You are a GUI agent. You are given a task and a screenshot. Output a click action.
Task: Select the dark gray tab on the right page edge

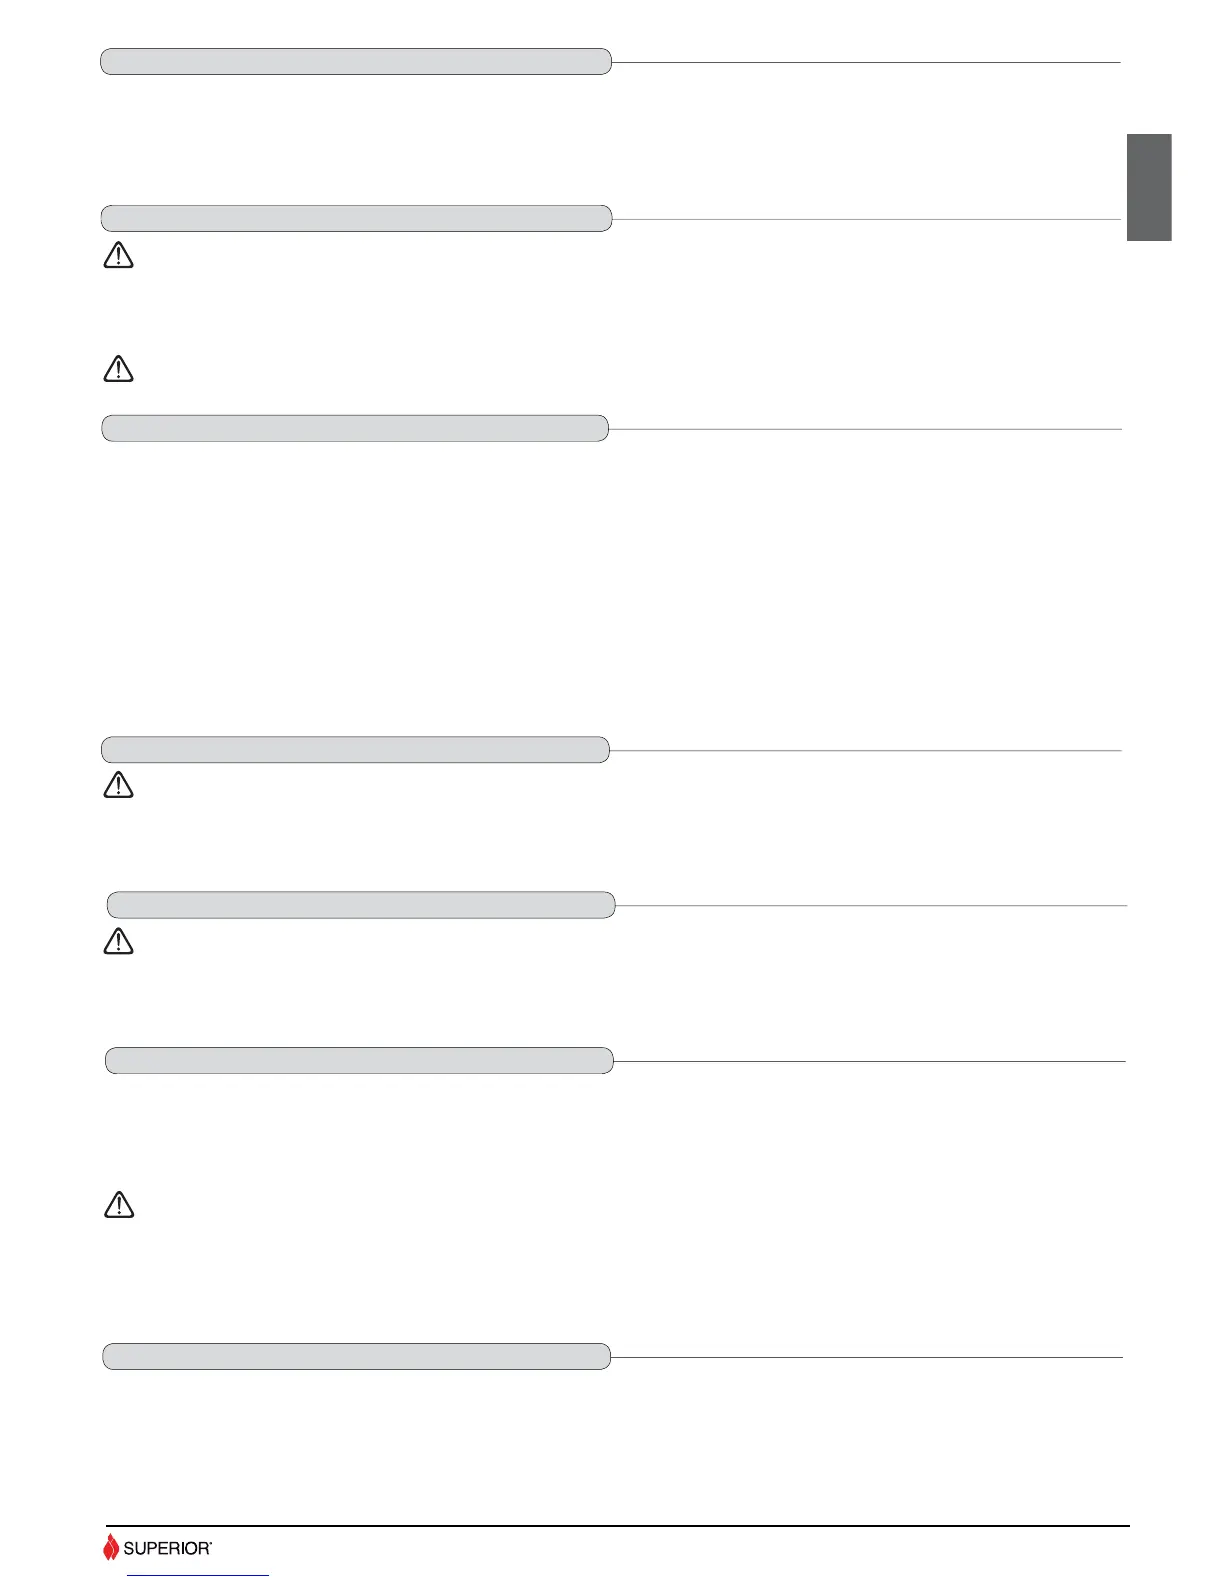pyautogui.click(x=1149, y=187)
